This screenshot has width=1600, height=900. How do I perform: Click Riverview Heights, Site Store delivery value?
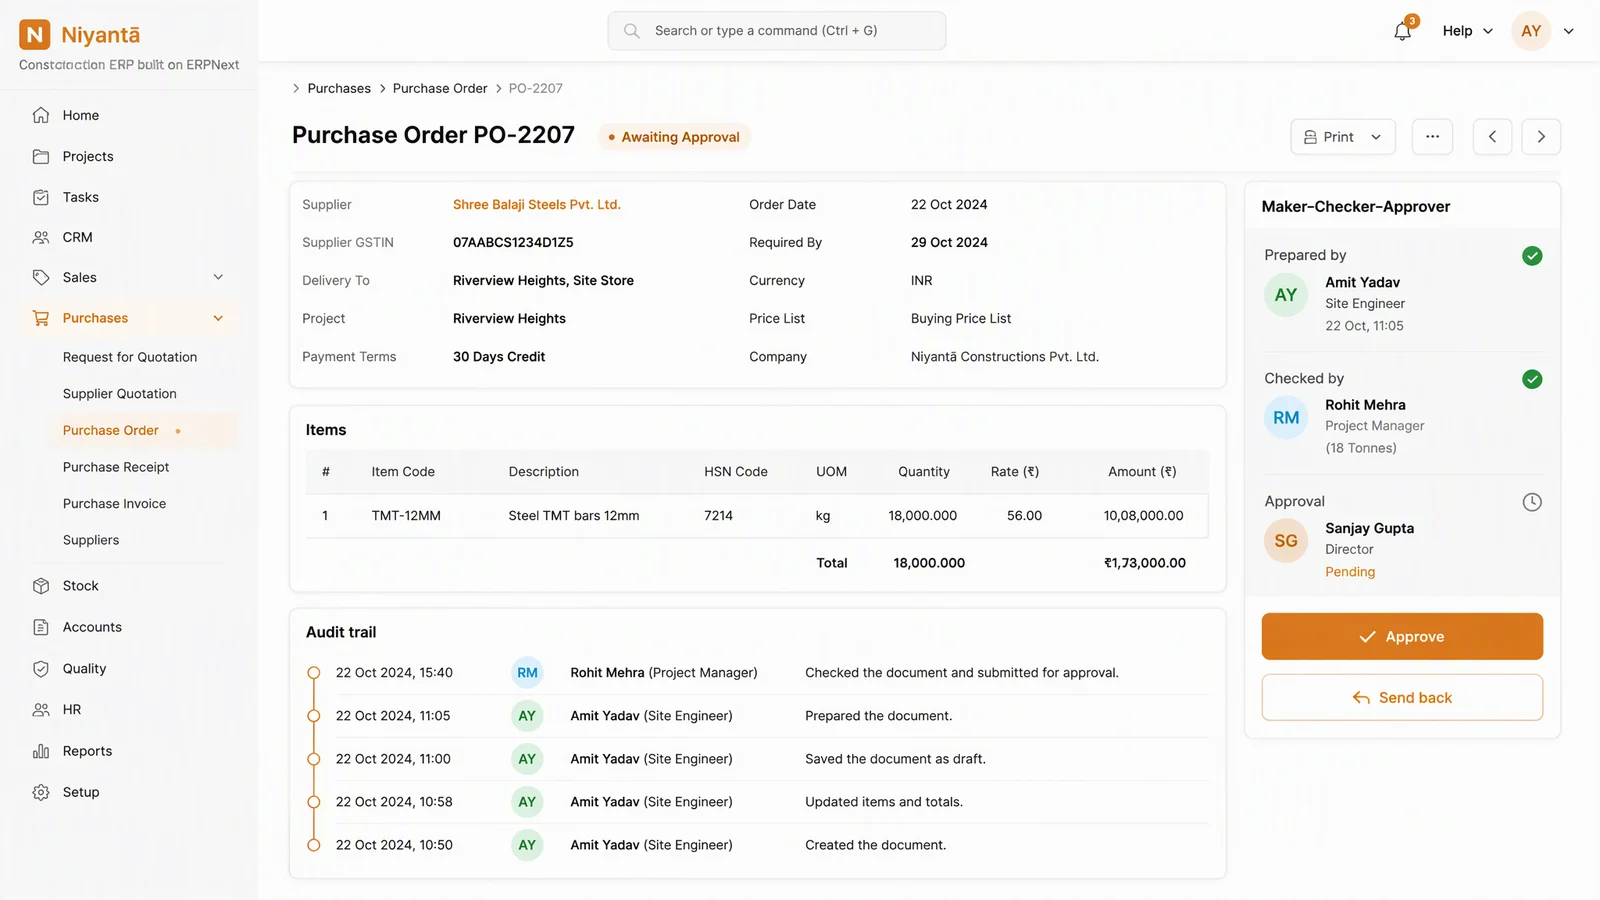(x=543, y=280)
